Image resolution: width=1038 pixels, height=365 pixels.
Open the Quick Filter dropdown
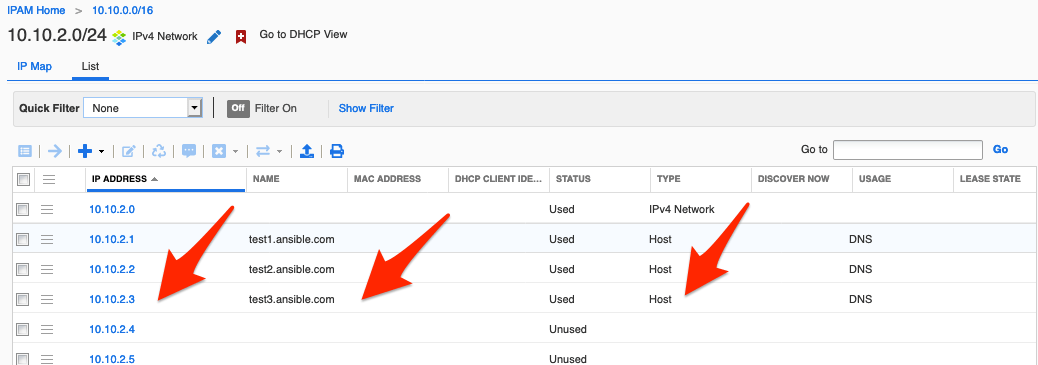point(142,108)
